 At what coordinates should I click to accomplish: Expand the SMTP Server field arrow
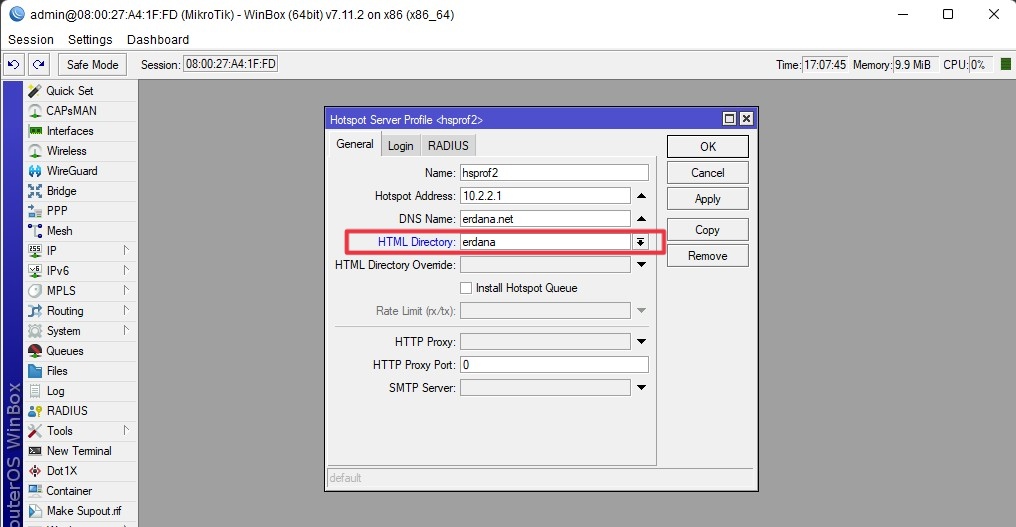pyautogui.click(x=641, y=388)
